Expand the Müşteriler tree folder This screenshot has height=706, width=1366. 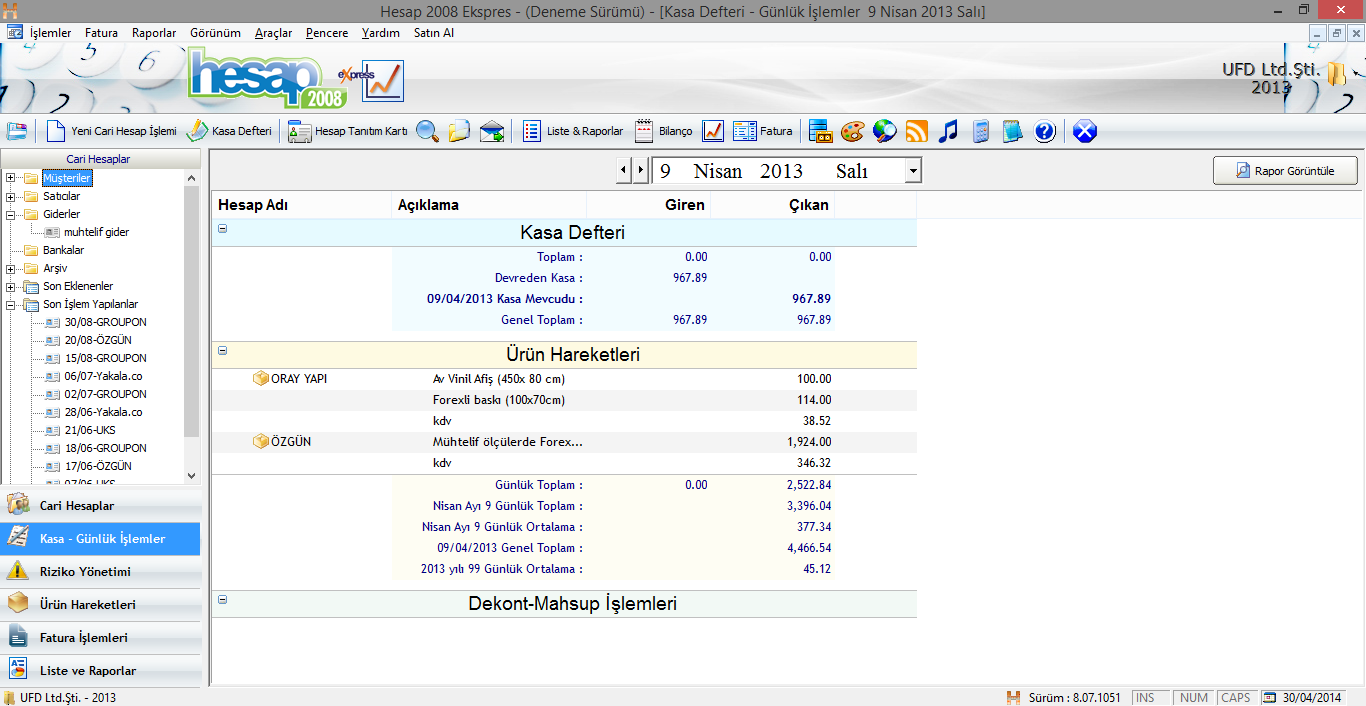tap(11, 178)
